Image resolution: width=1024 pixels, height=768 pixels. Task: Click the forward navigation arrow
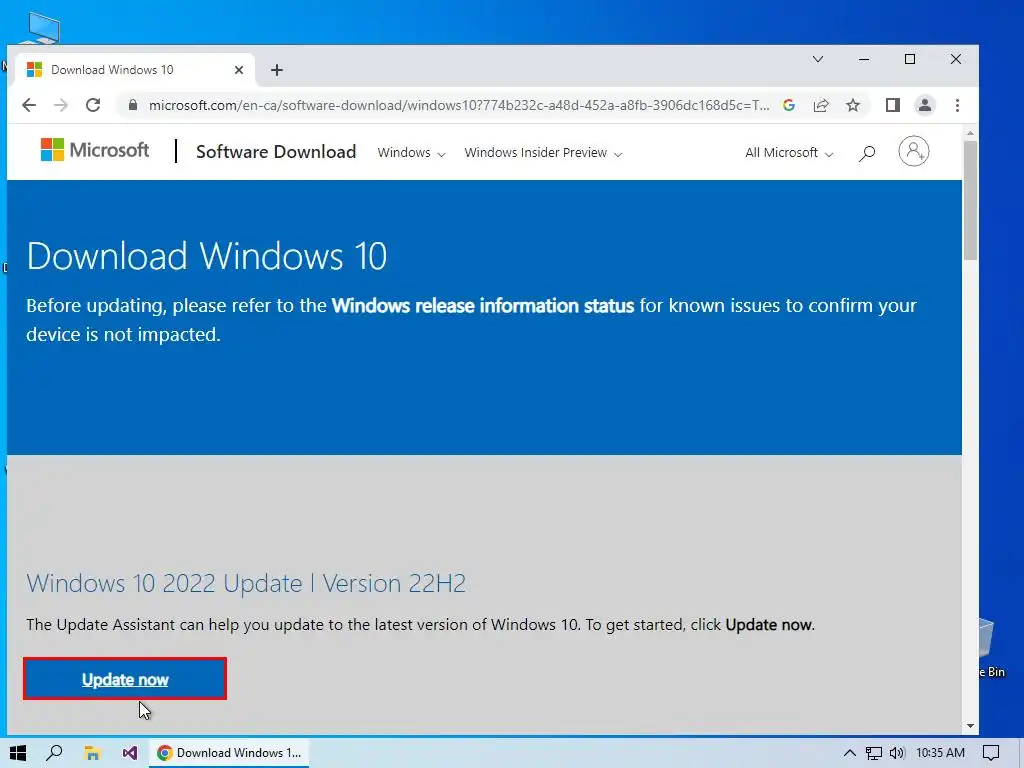click(x=61, y=105)
